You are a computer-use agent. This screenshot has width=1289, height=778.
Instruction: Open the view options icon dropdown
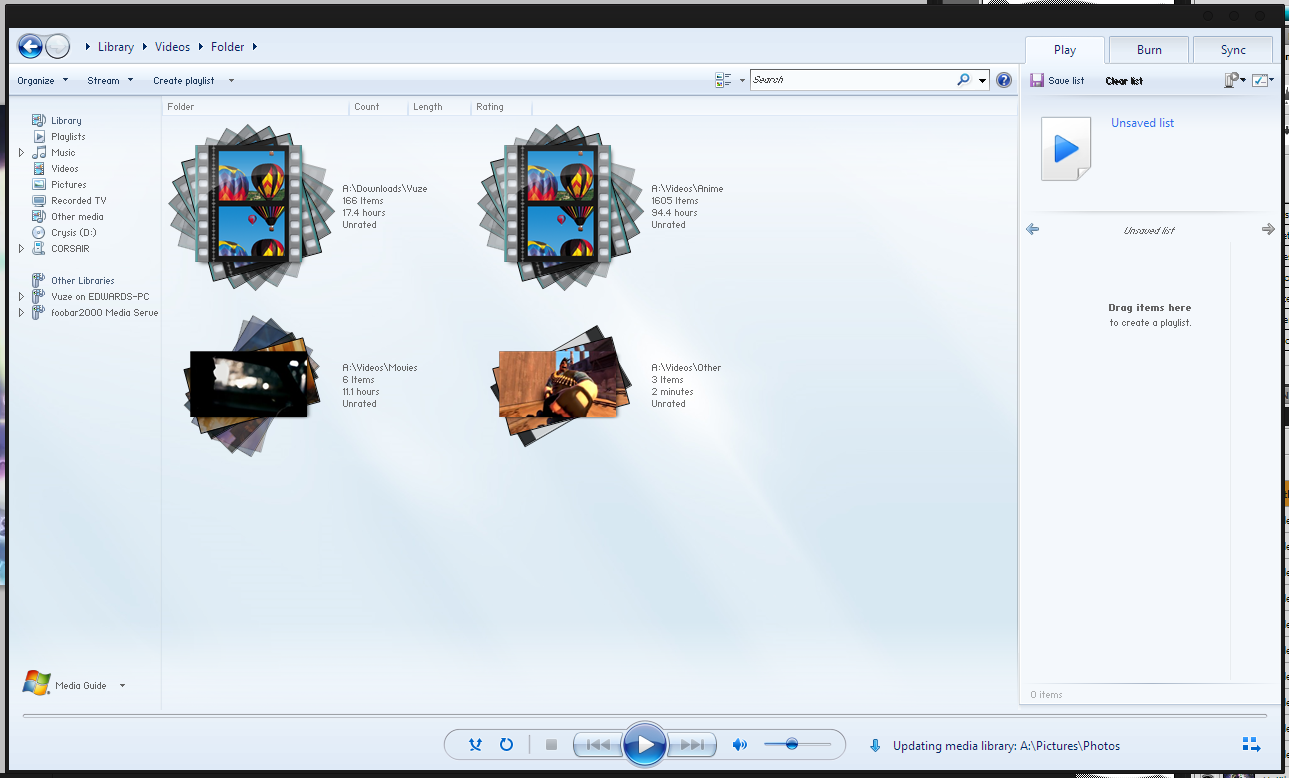pyautogui.click(x=730, y=80)
